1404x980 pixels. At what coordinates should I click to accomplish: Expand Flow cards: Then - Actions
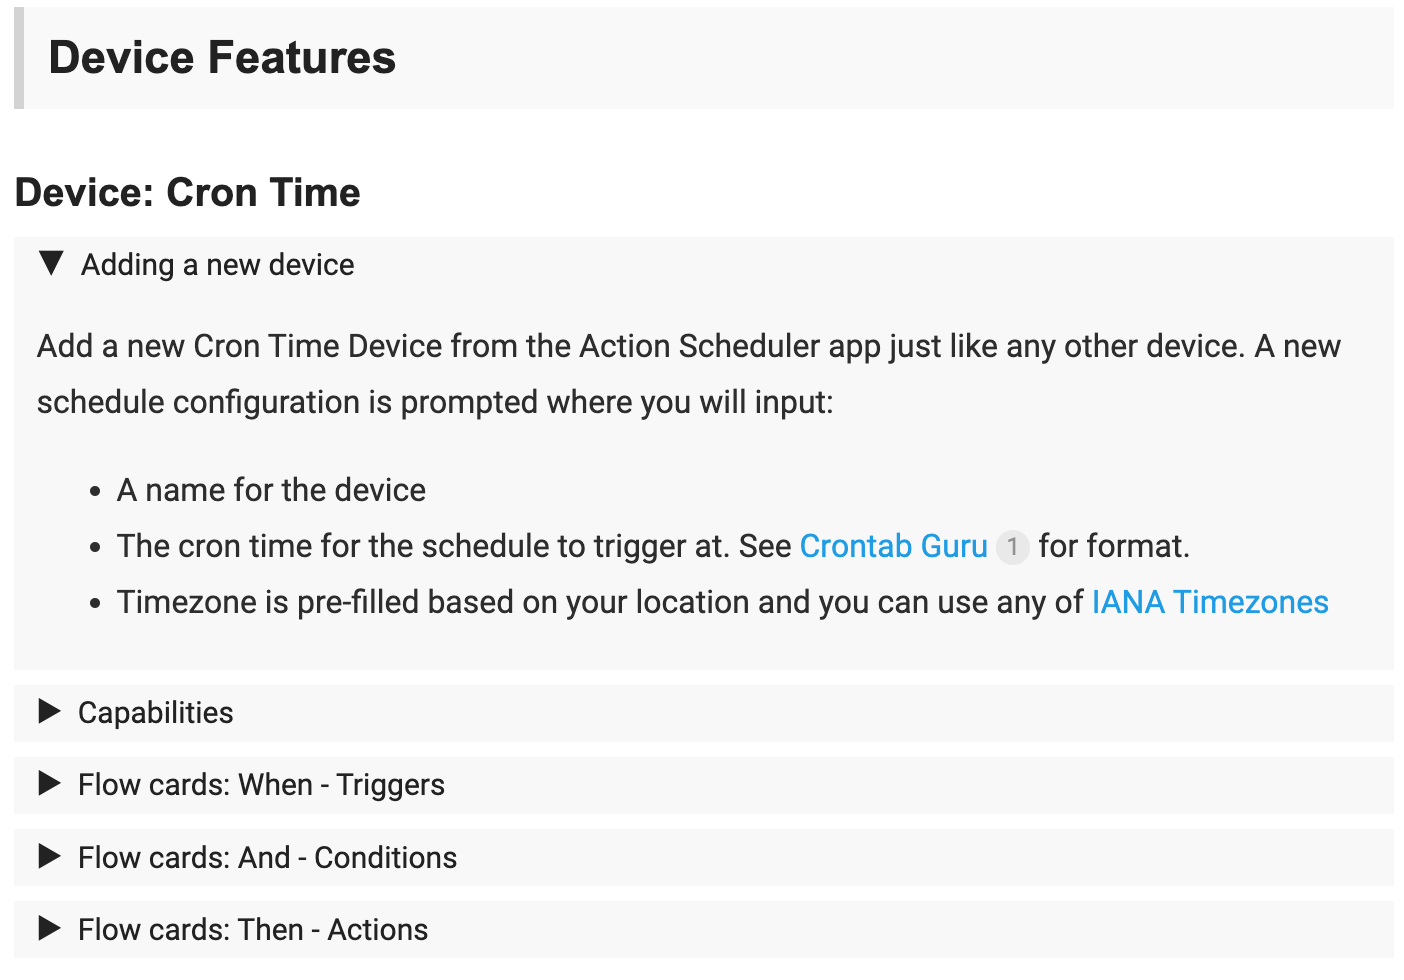(253, 930)
